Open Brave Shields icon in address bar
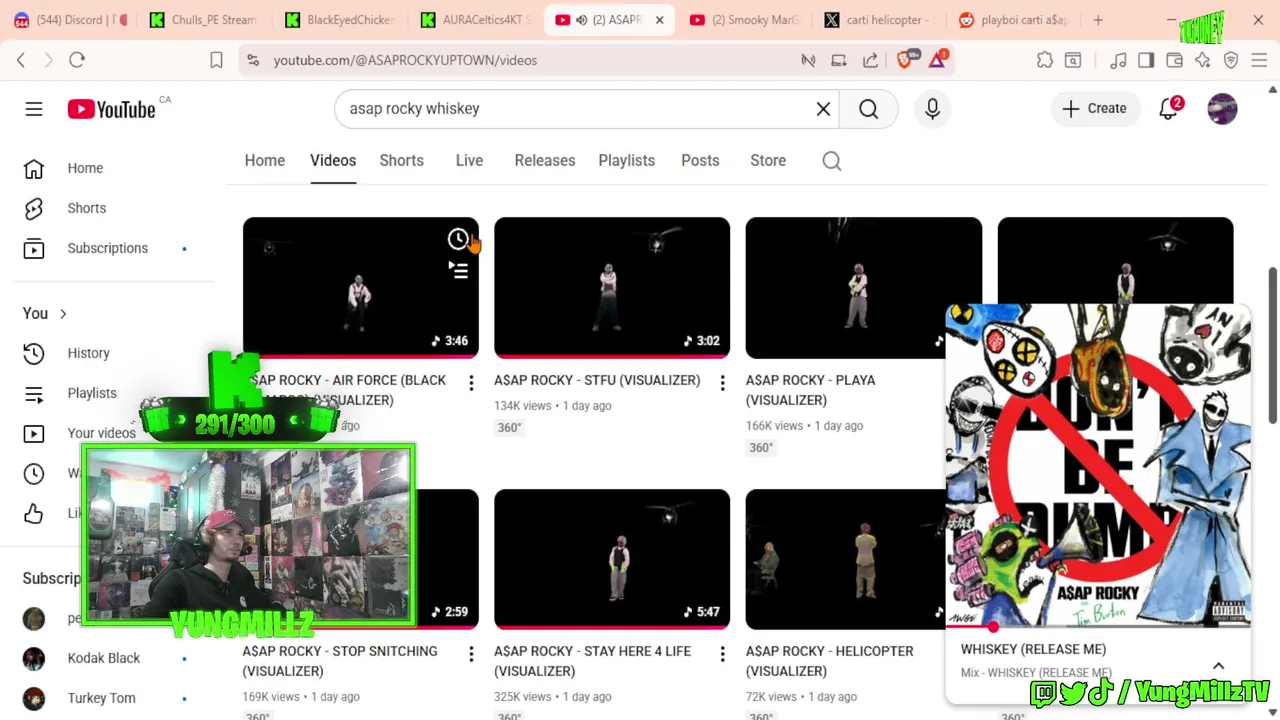Viewport: 1280px width, 720px height. click(906, 60)
